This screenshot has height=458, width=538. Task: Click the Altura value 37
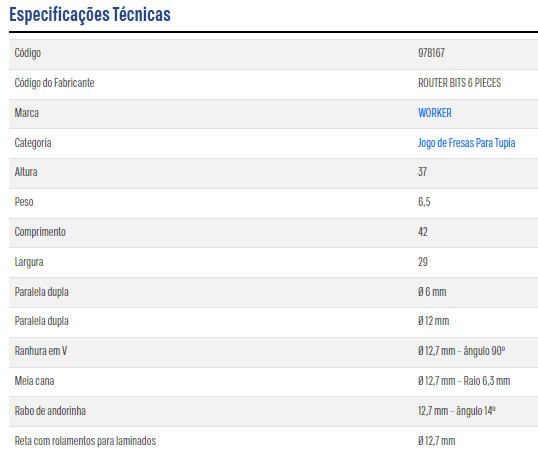point(422,172)
